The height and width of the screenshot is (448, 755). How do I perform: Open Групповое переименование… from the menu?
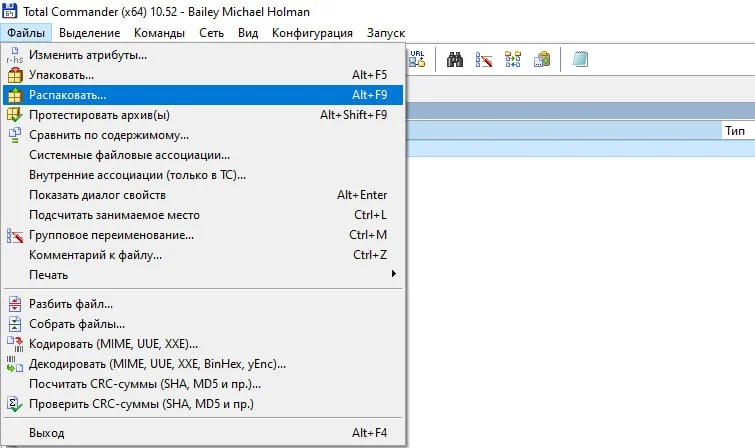(x=203, y=235)
